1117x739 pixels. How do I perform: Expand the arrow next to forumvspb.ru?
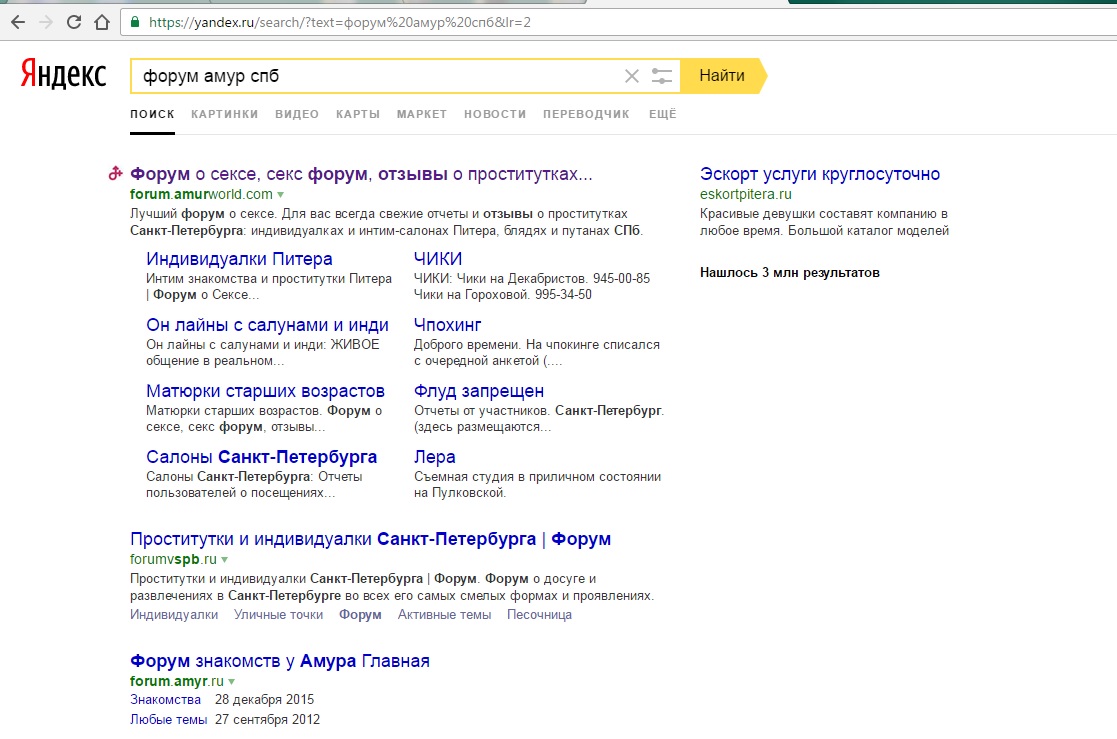click(x=225, y=560)
